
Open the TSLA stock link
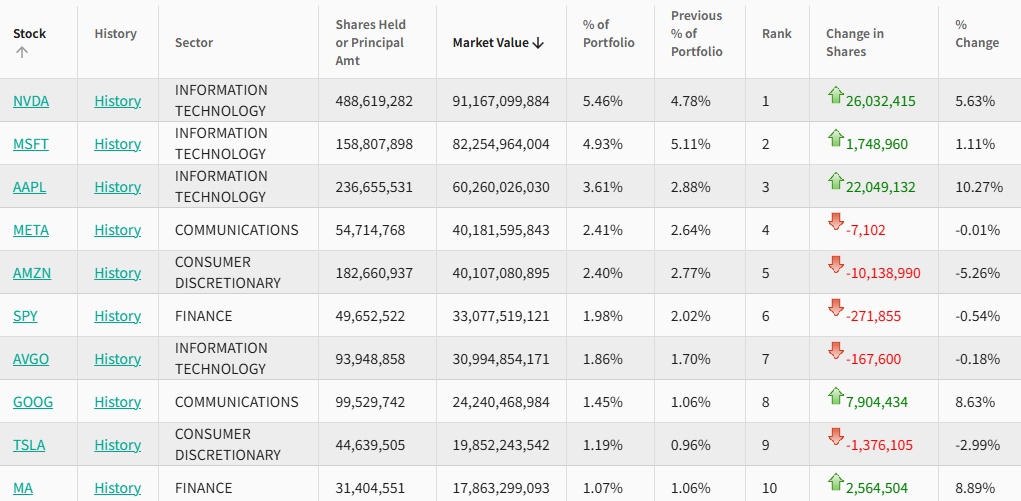[x=29, y=445]
